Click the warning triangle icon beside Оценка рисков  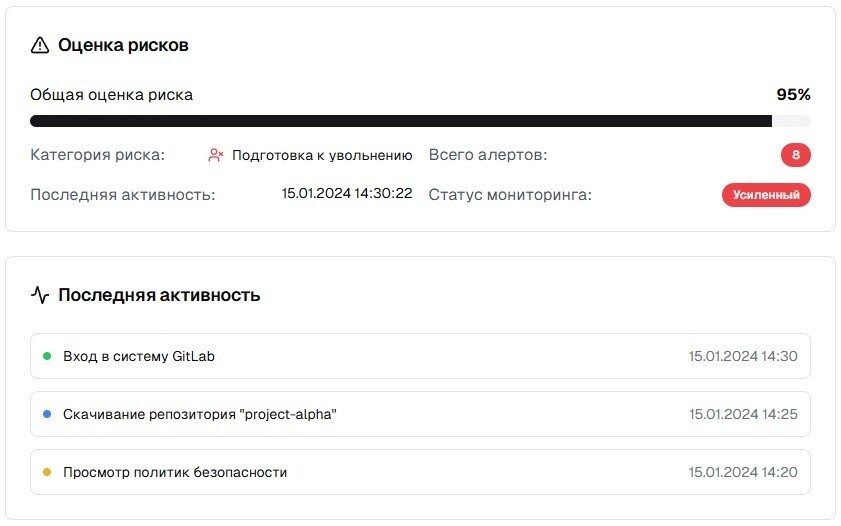pos(40,45)
